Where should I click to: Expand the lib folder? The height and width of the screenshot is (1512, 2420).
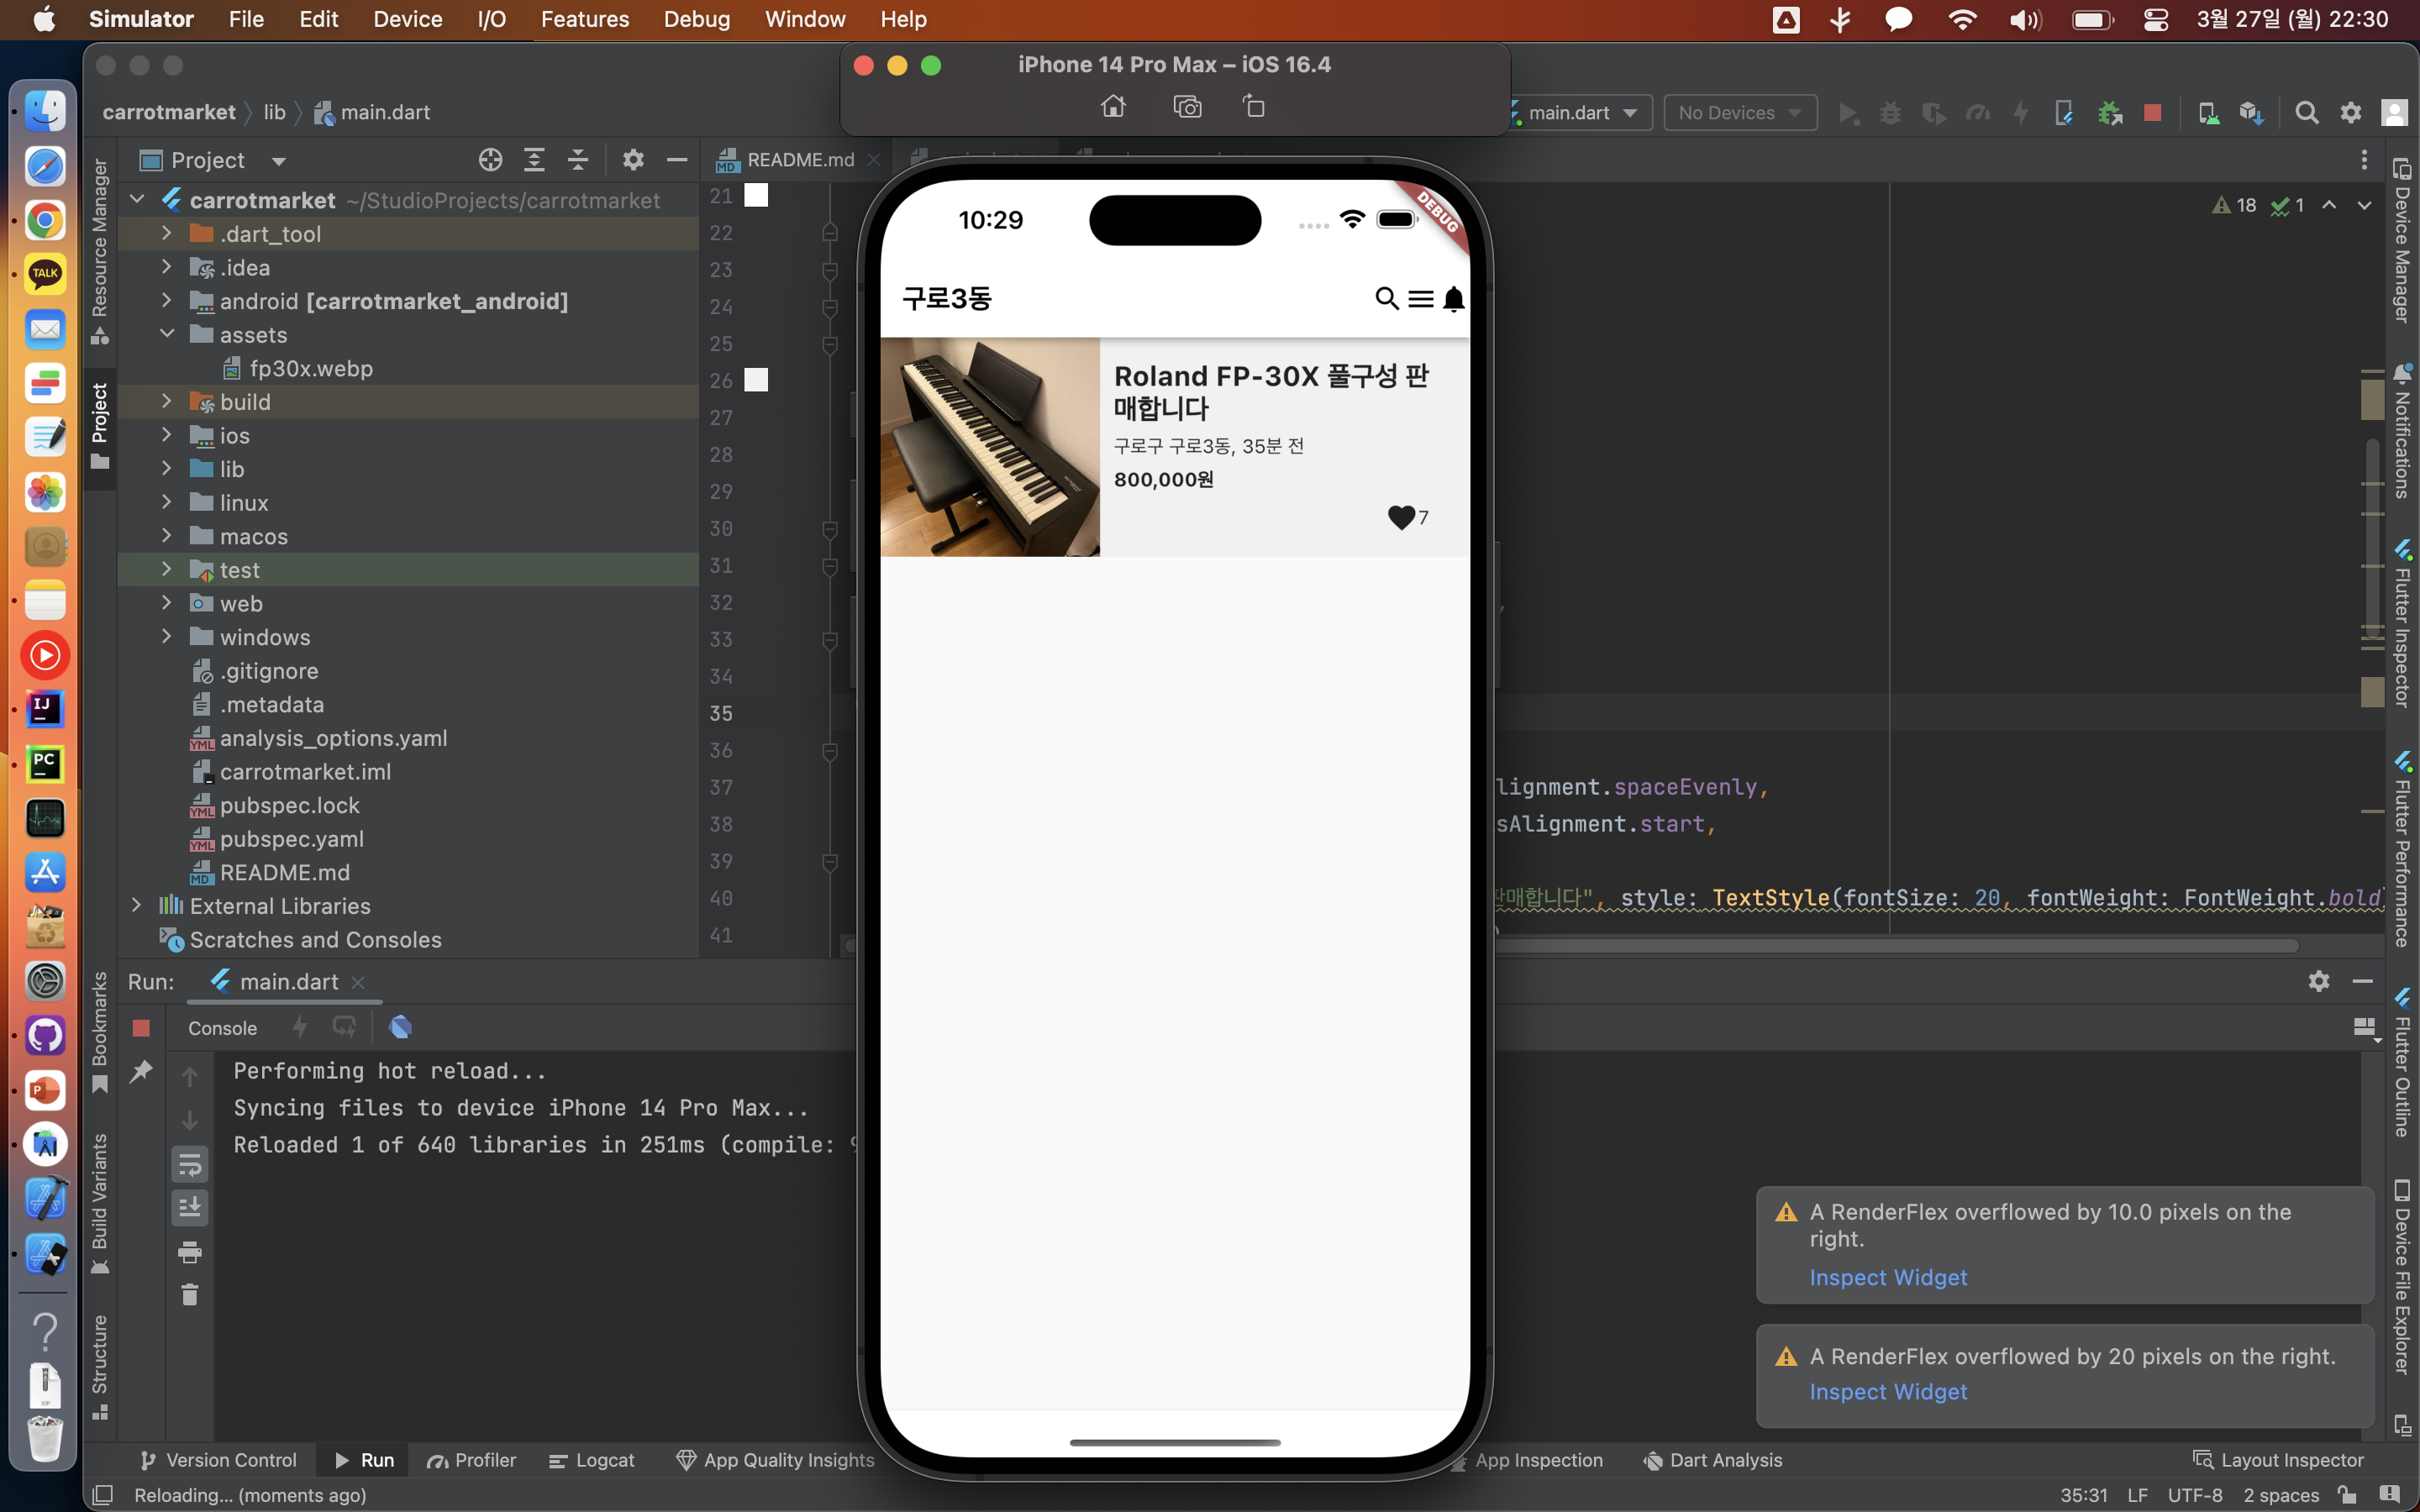167,468
